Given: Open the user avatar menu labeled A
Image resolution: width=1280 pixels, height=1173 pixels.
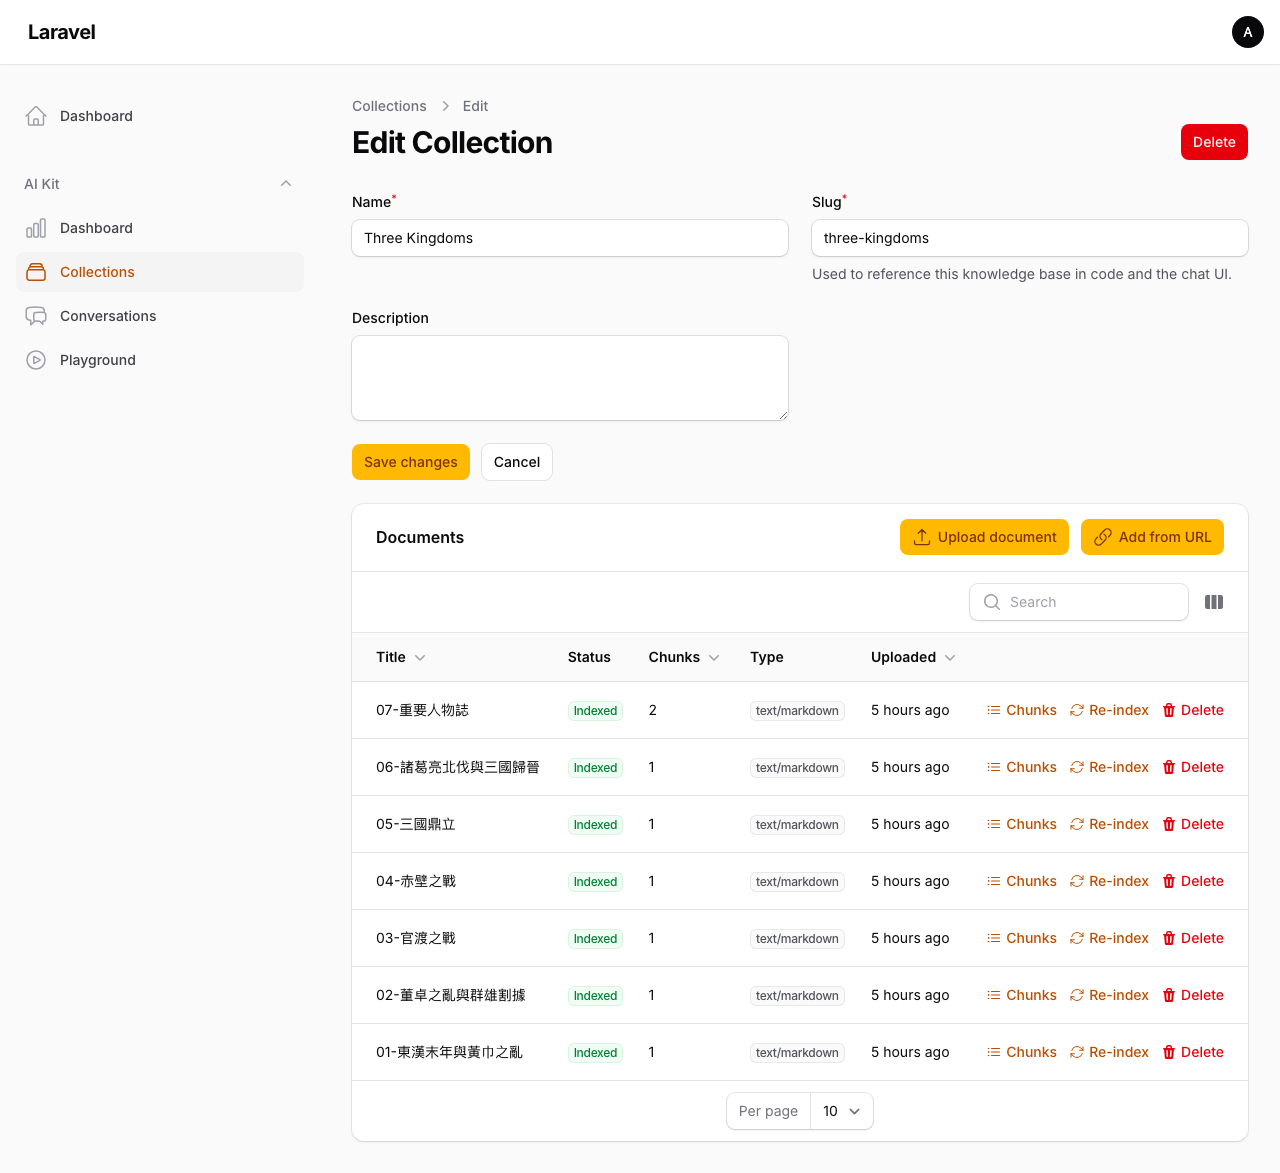Looking at the screenshot, I should point(1247,32).
